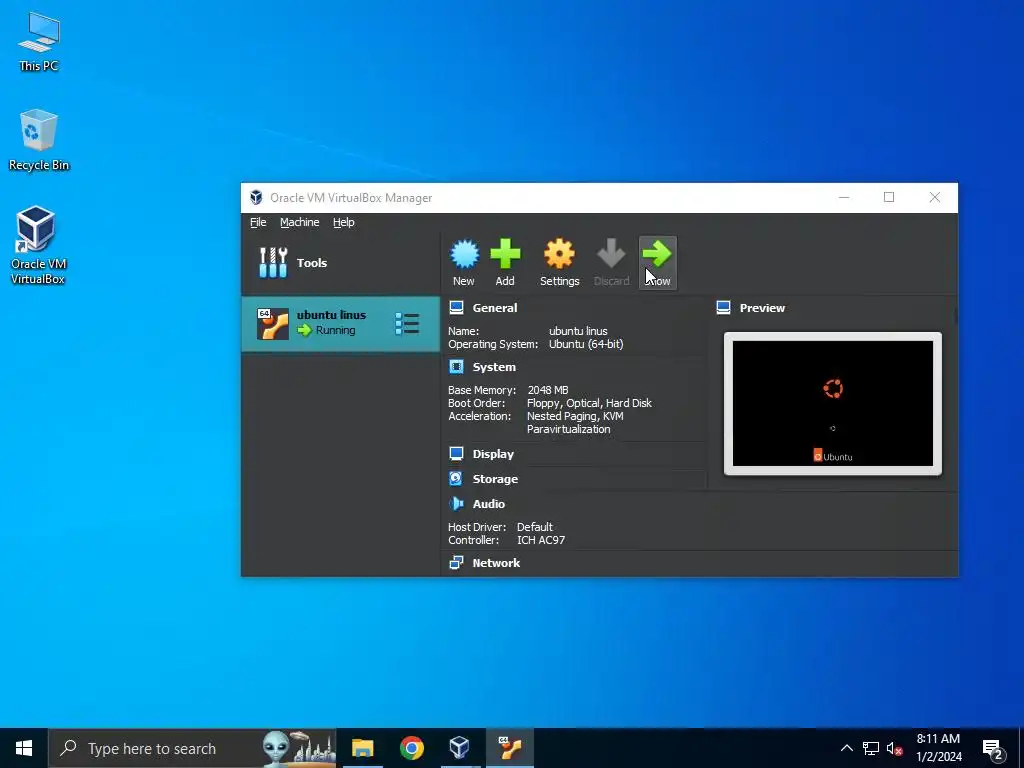The width and height of the screenshot is (1024, 768).
Task: Open File Explorer from the taskbar
Action: (x=362, y=748)
